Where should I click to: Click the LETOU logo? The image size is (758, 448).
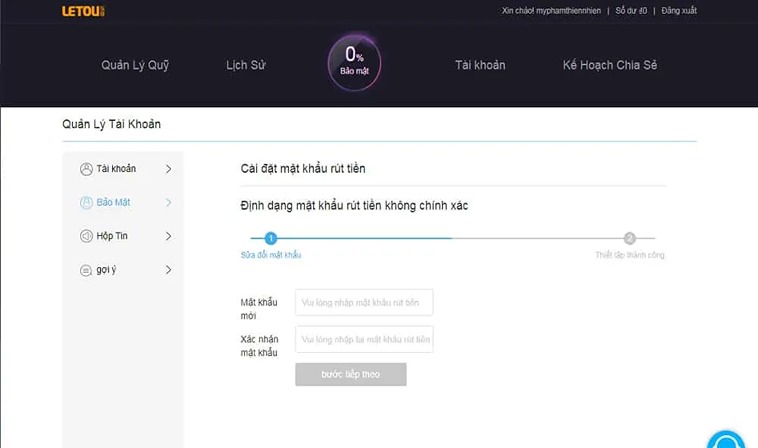(83, 11)
